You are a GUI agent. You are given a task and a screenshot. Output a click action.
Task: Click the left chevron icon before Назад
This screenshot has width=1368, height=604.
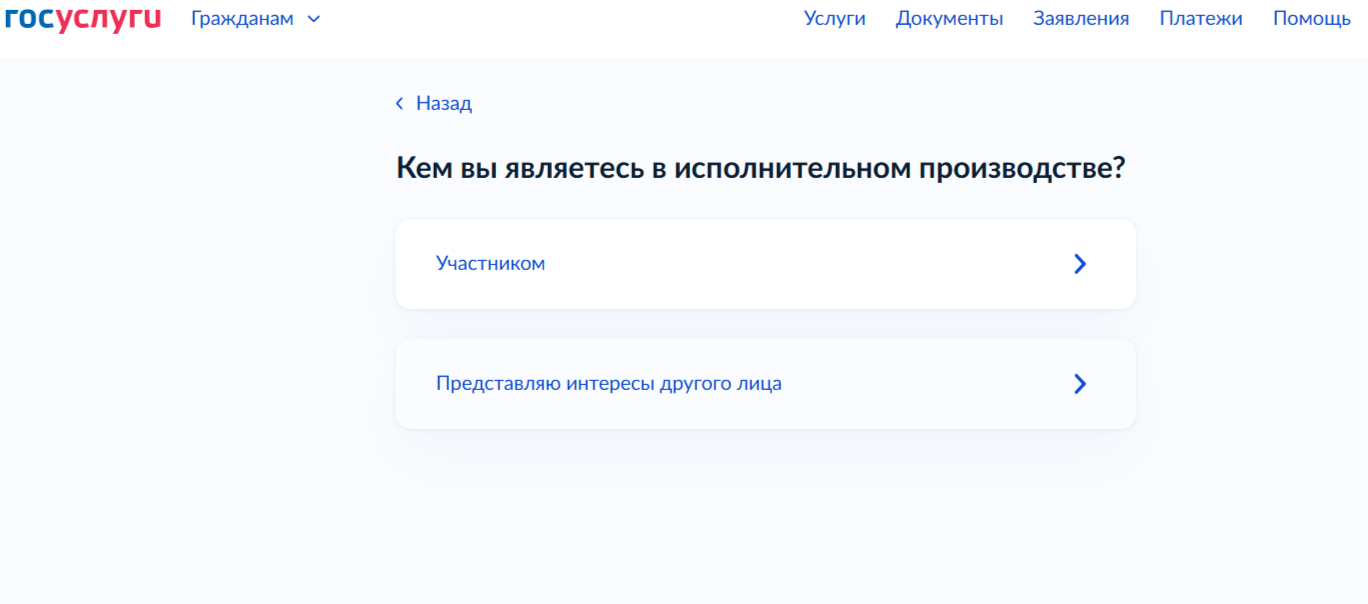pyautogui.click(x=400, y=103)
